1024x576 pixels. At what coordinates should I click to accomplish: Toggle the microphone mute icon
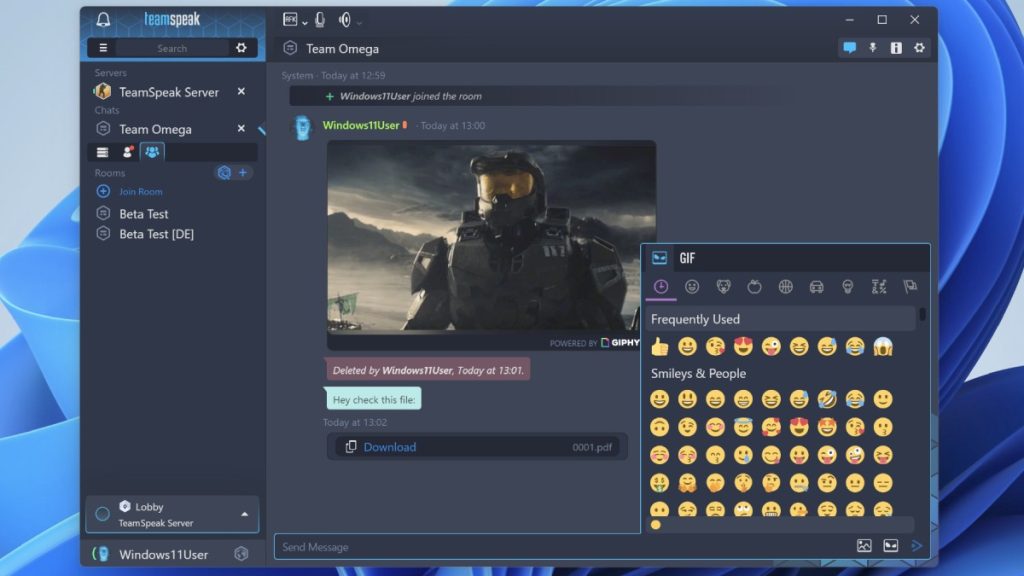[x=320, y=20]
